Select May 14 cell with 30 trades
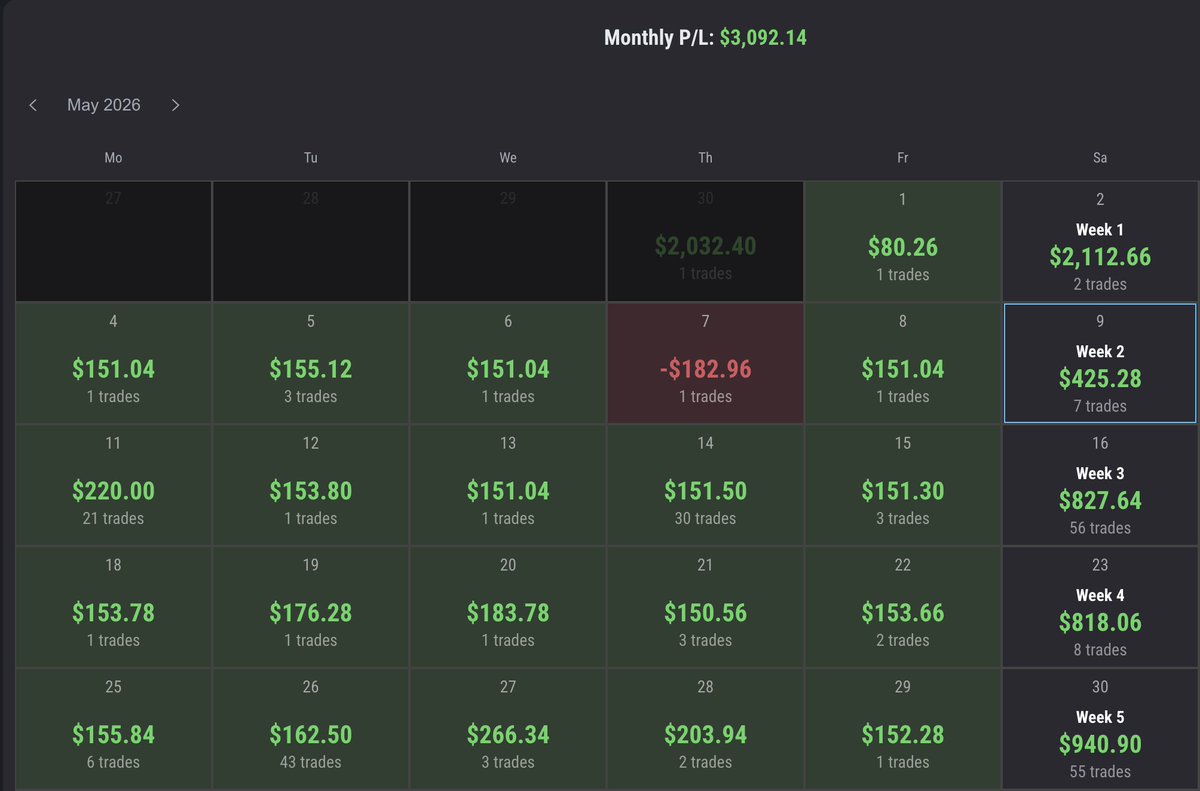The image size is (1200, 791). [705, 485]
